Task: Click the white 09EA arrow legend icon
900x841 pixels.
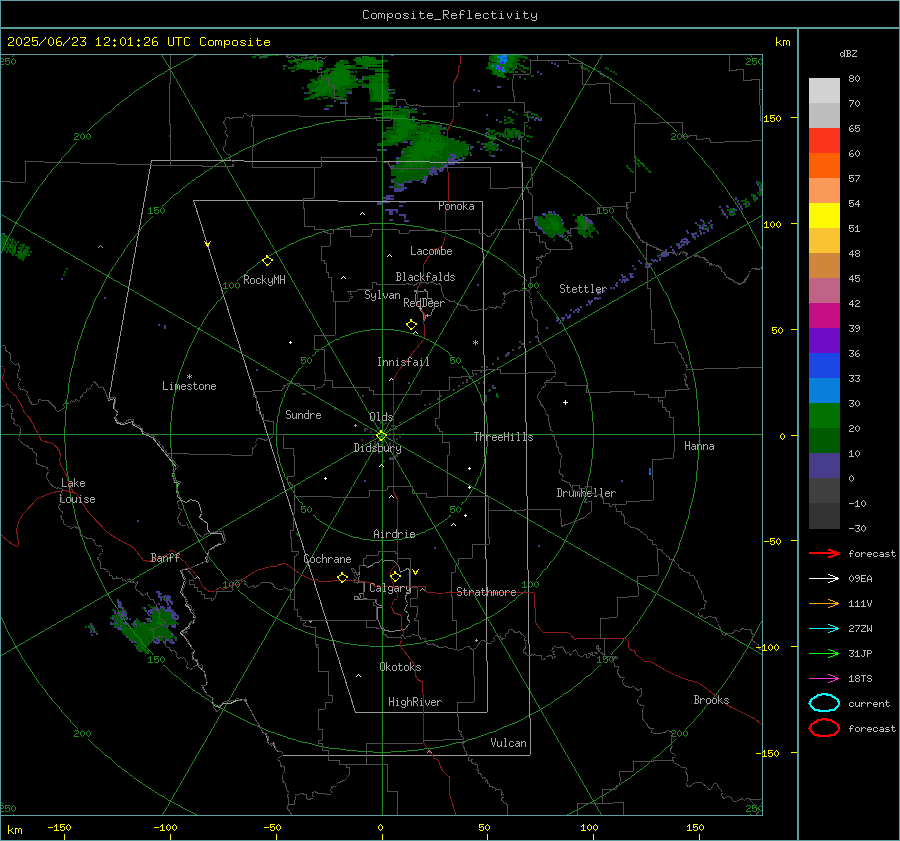Action: pyautogui.click(x=824, y=579)
